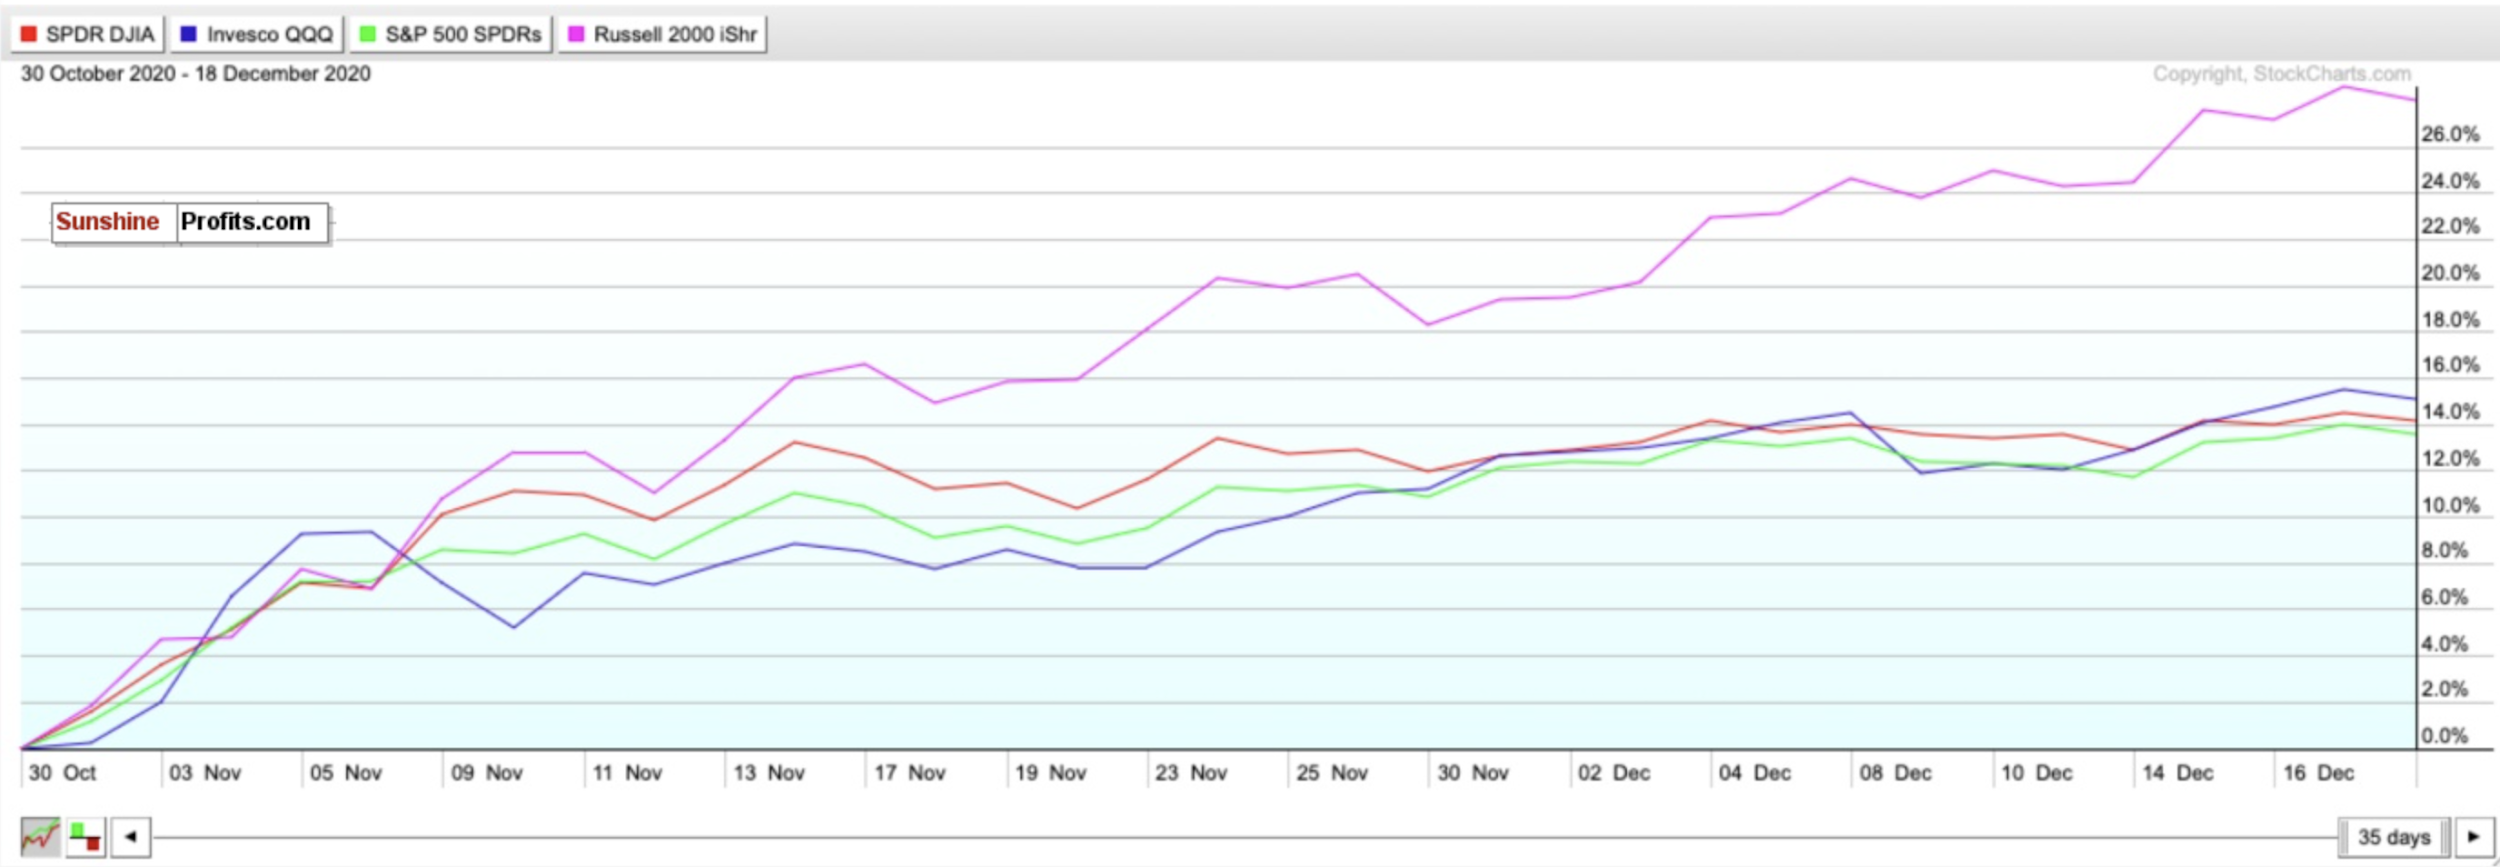Screen dimensions: 2500x867
Task: Click the 05 Nov date axis label
Action: (346, 773)
